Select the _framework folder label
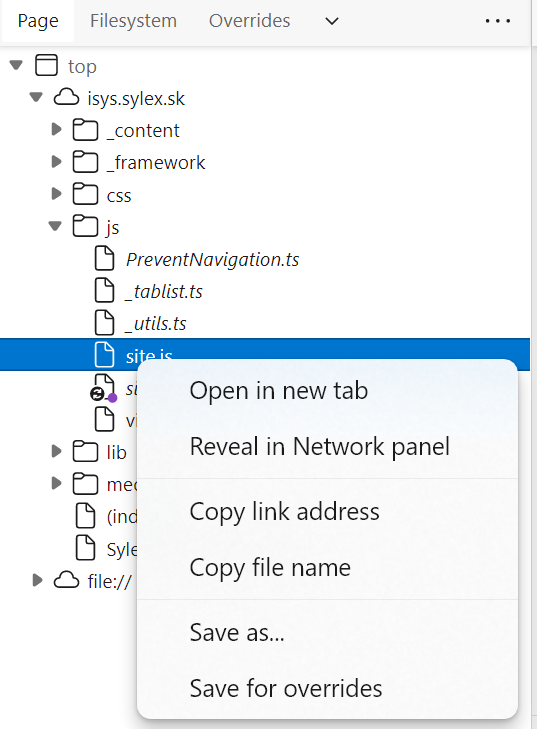 156,163
